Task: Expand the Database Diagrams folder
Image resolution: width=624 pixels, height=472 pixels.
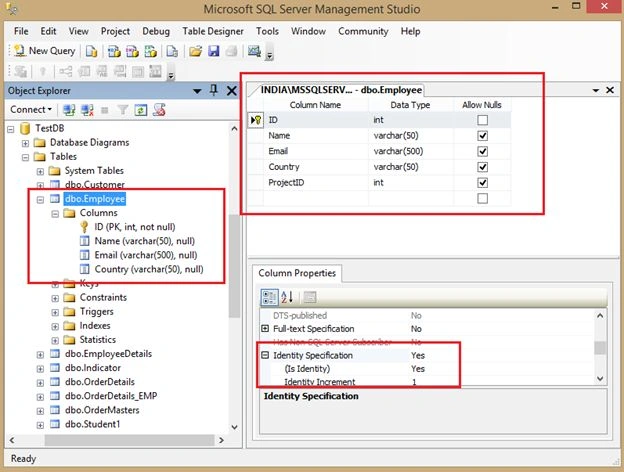Action: tap(25, 143)
